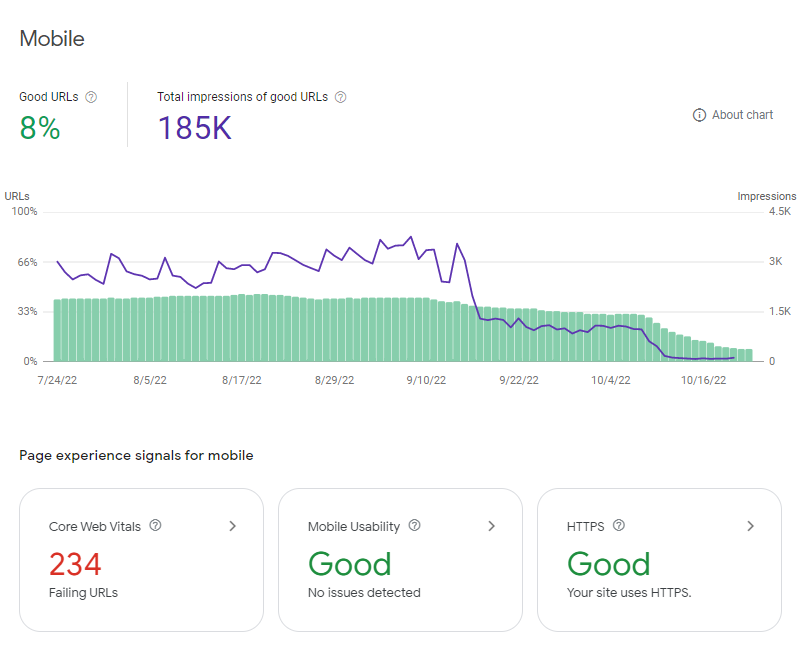Expand Mobile Usability chevron arrow
Viewport: 802px width, 658px height.
(492, 526)
